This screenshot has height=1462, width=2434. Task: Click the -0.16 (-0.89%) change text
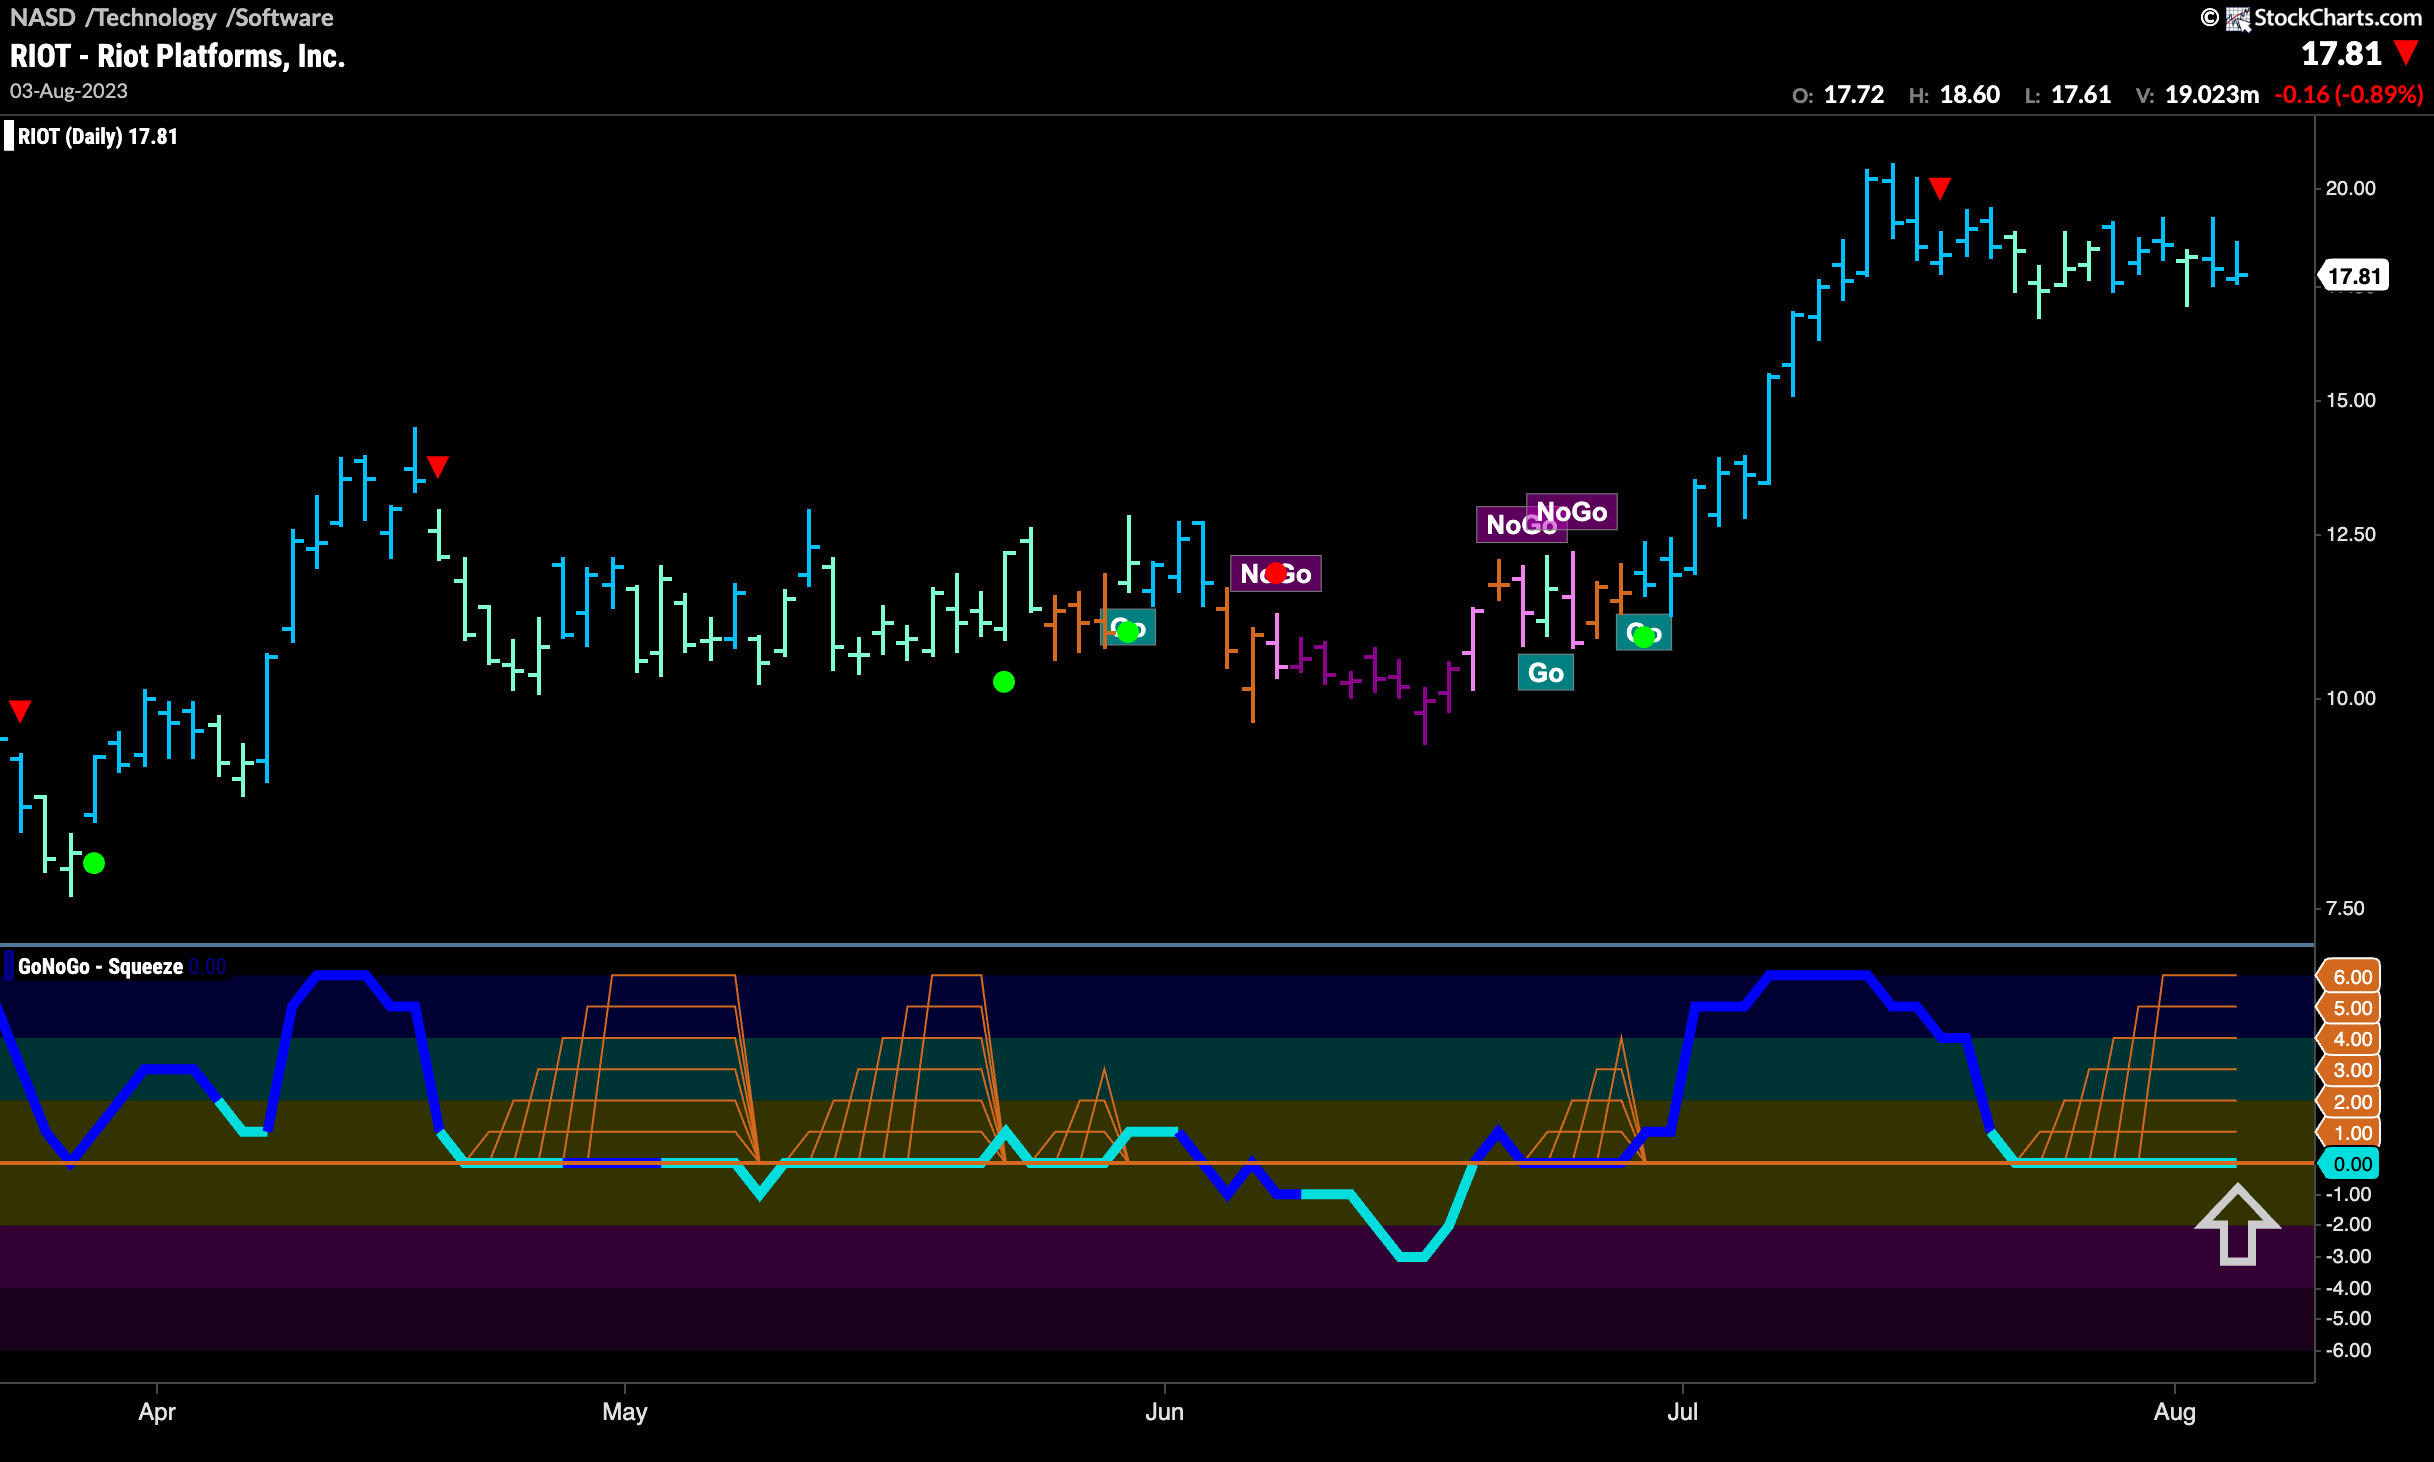click(x=2348, y=95)
